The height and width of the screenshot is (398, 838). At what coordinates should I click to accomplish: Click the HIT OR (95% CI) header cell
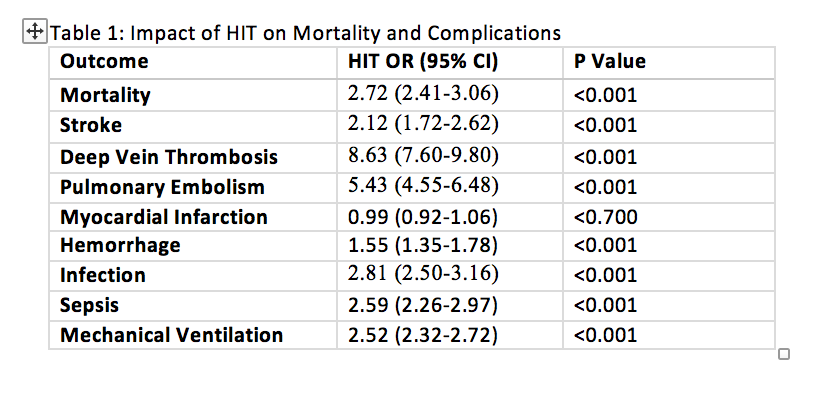[450, 63]
